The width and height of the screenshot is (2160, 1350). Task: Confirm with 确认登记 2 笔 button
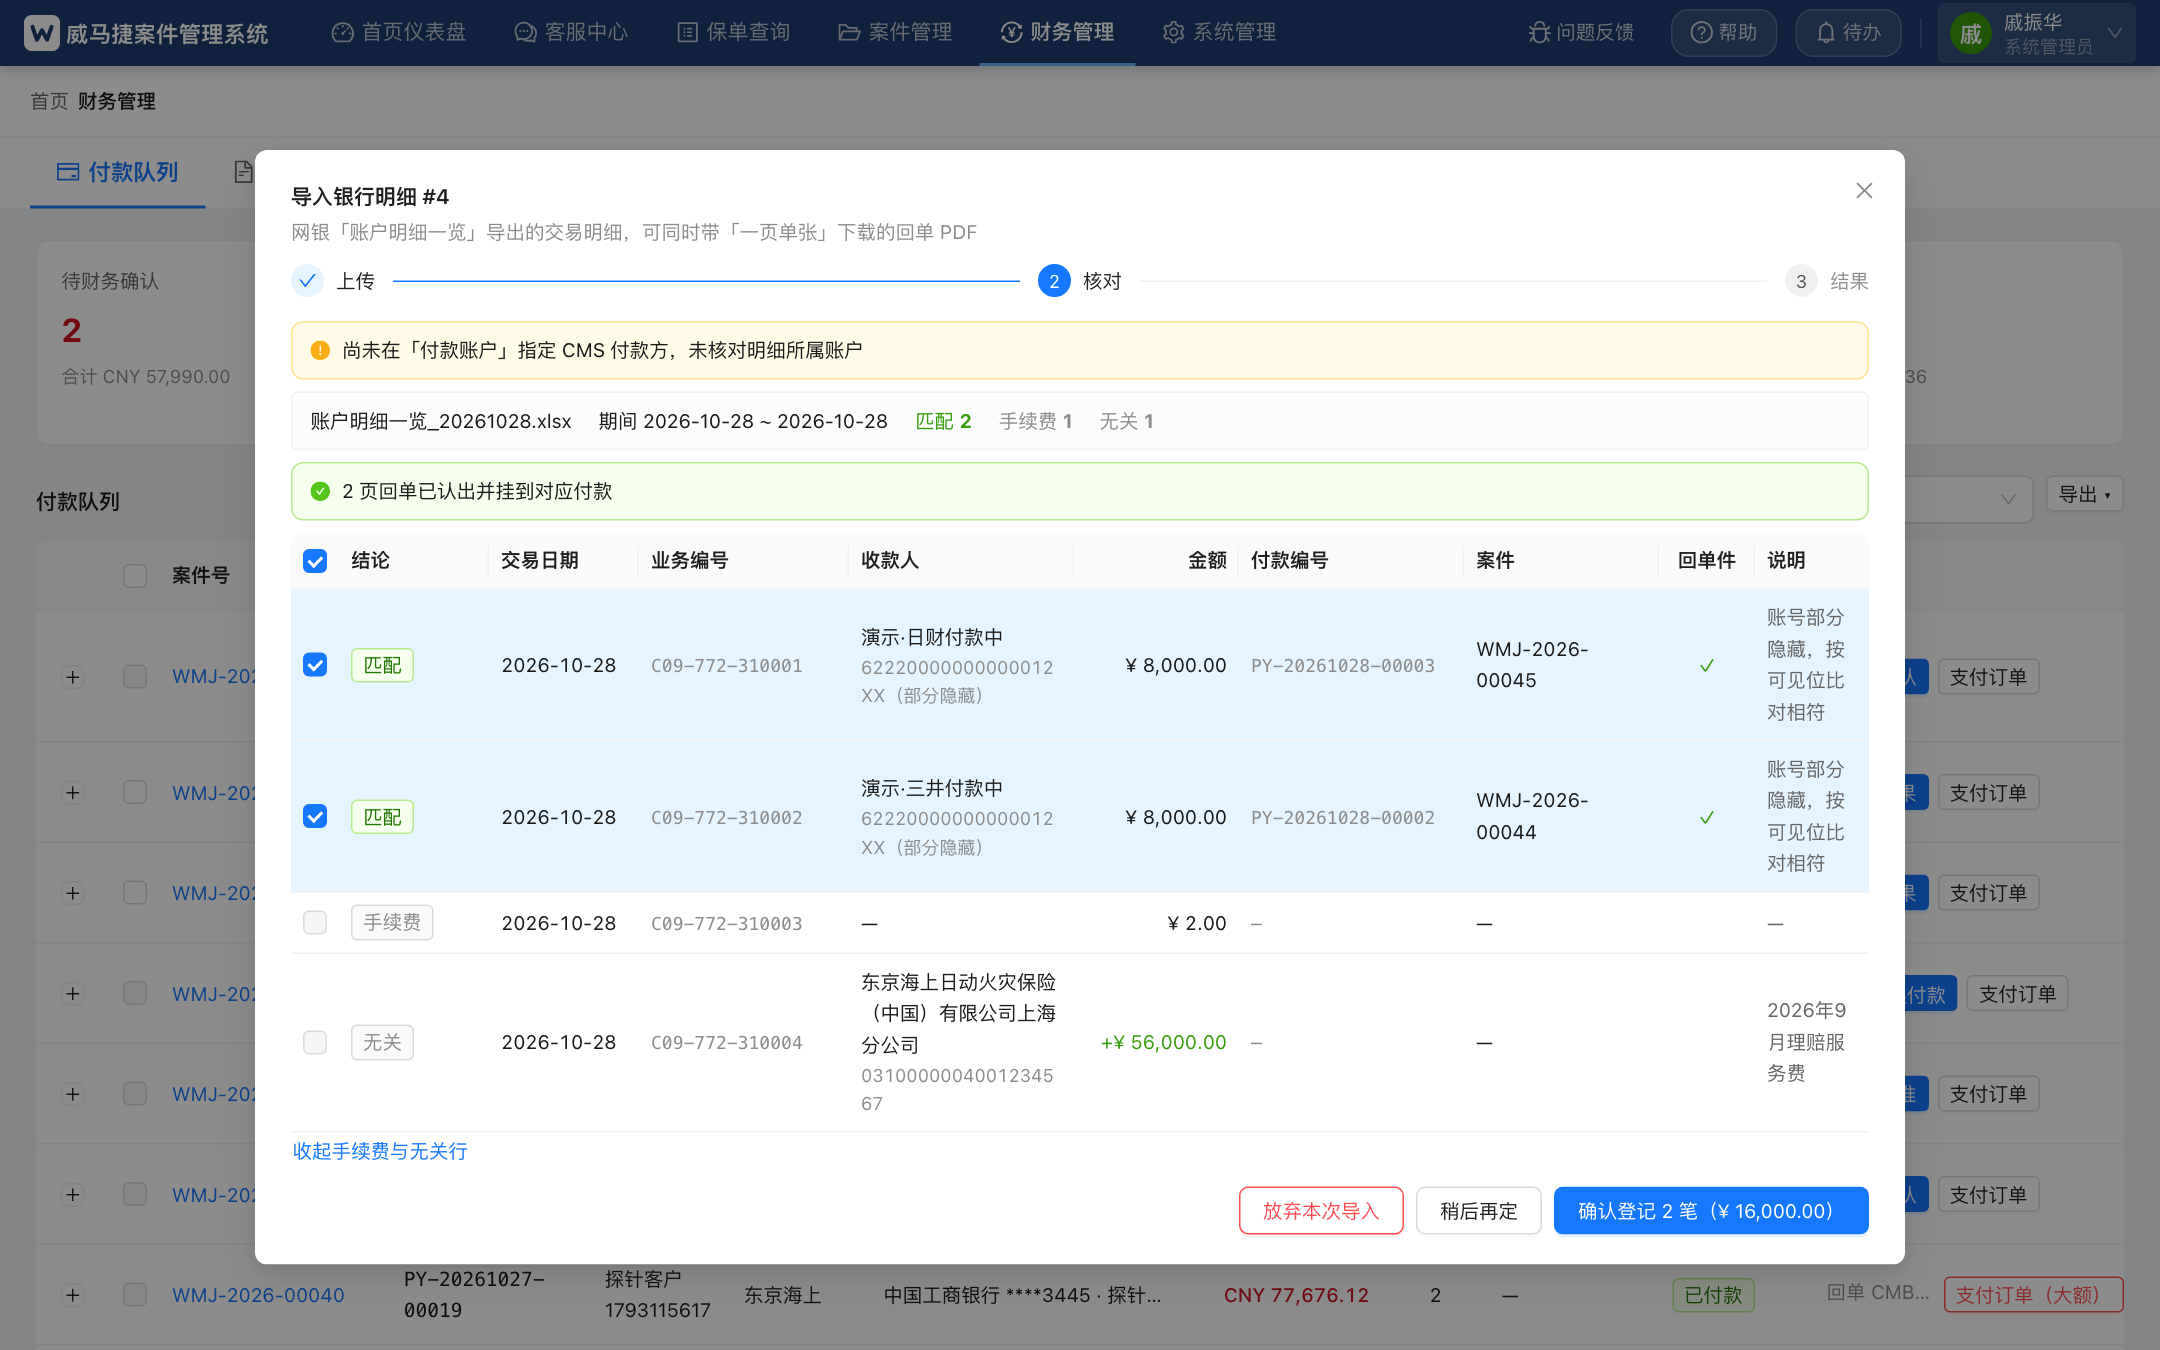pyautogui.click(x=1711, y=1211)
